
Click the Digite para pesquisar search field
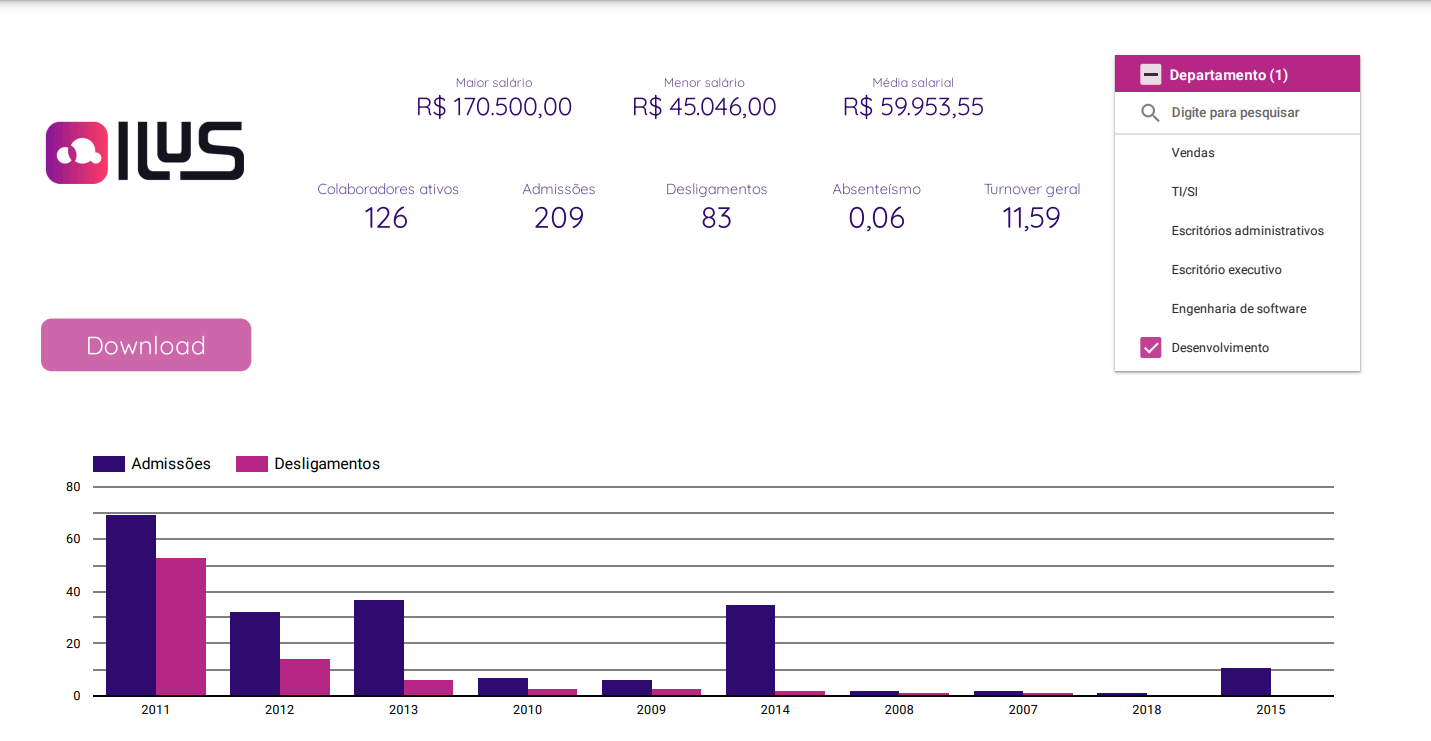click(1237, 113)
